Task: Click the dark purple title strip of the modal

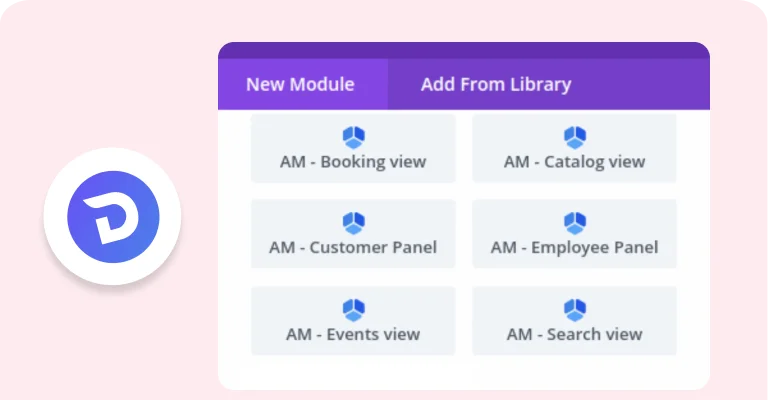Action: point(464,50)
